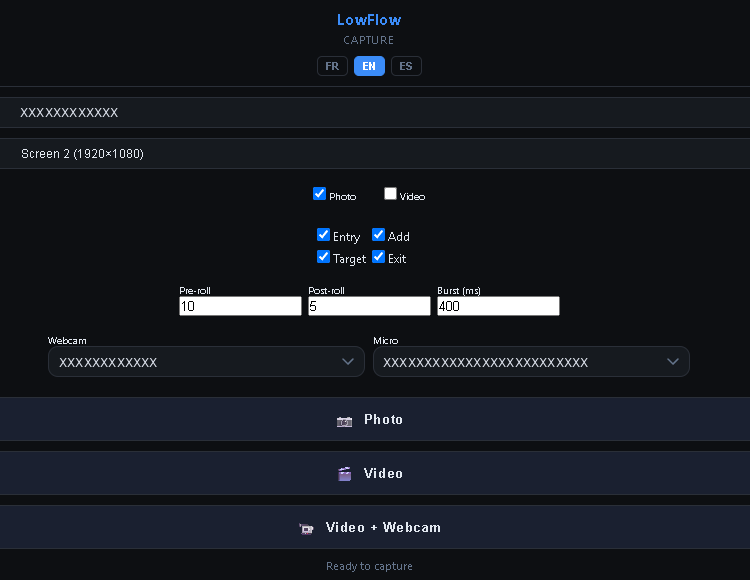The image size is (750, 580).
Task: Toggle the Entry checkbox
Action: [x=323, y=235]
